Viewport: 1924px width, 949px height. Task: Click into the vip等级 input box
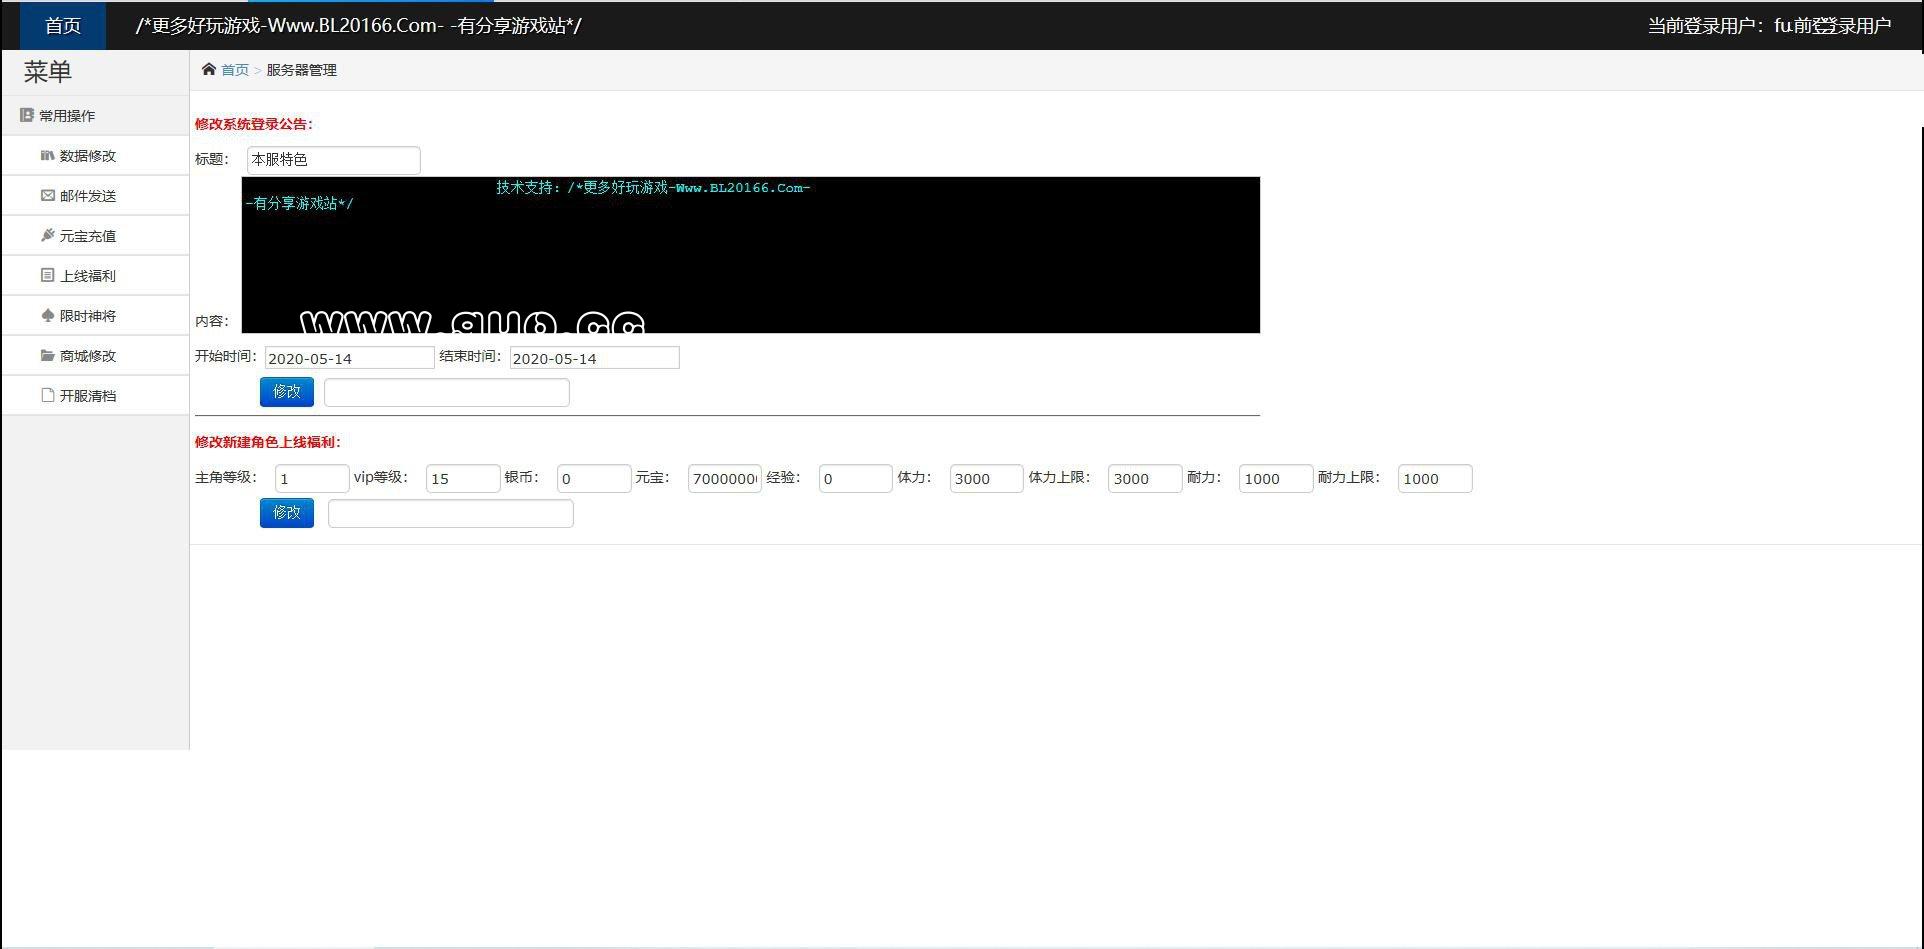[x=462, y=479]
